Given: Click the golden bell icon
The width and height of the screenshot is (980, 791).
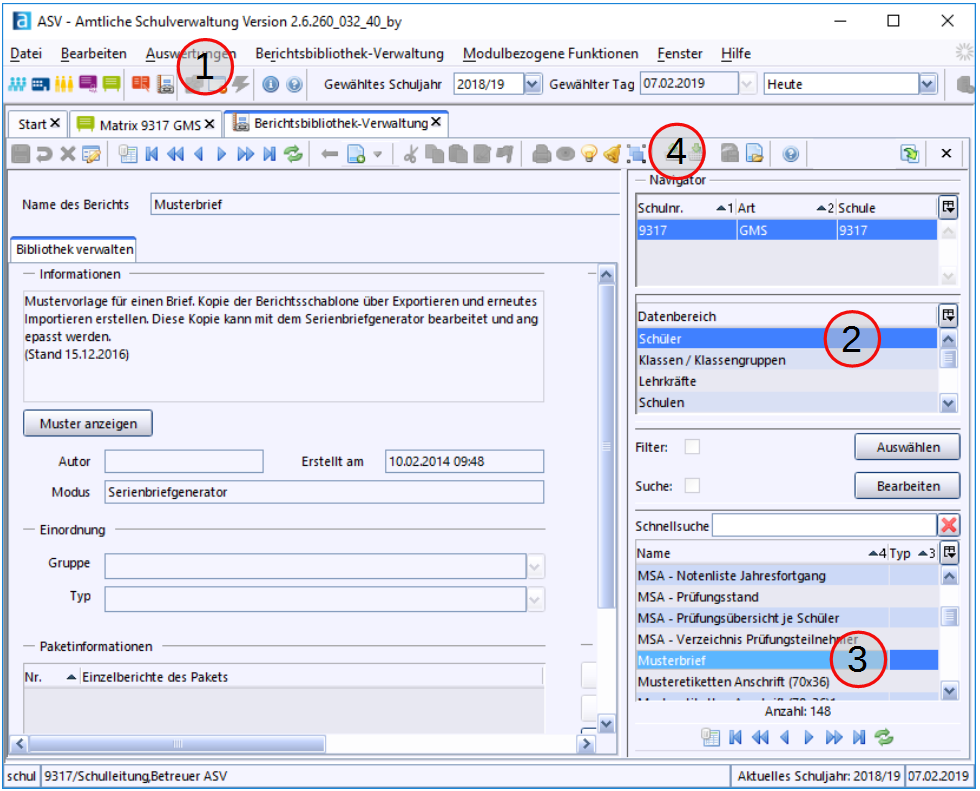Looking at the screenshot, I should (612, 154).
